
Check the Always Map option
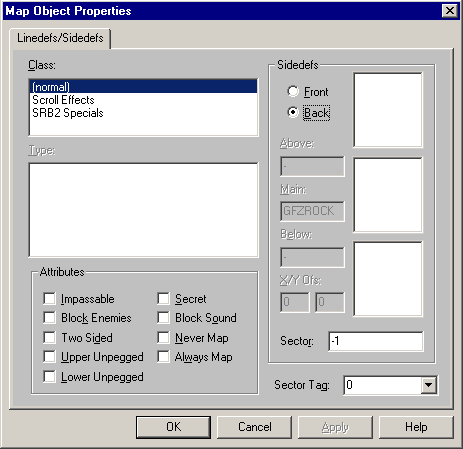click(163, 356)
